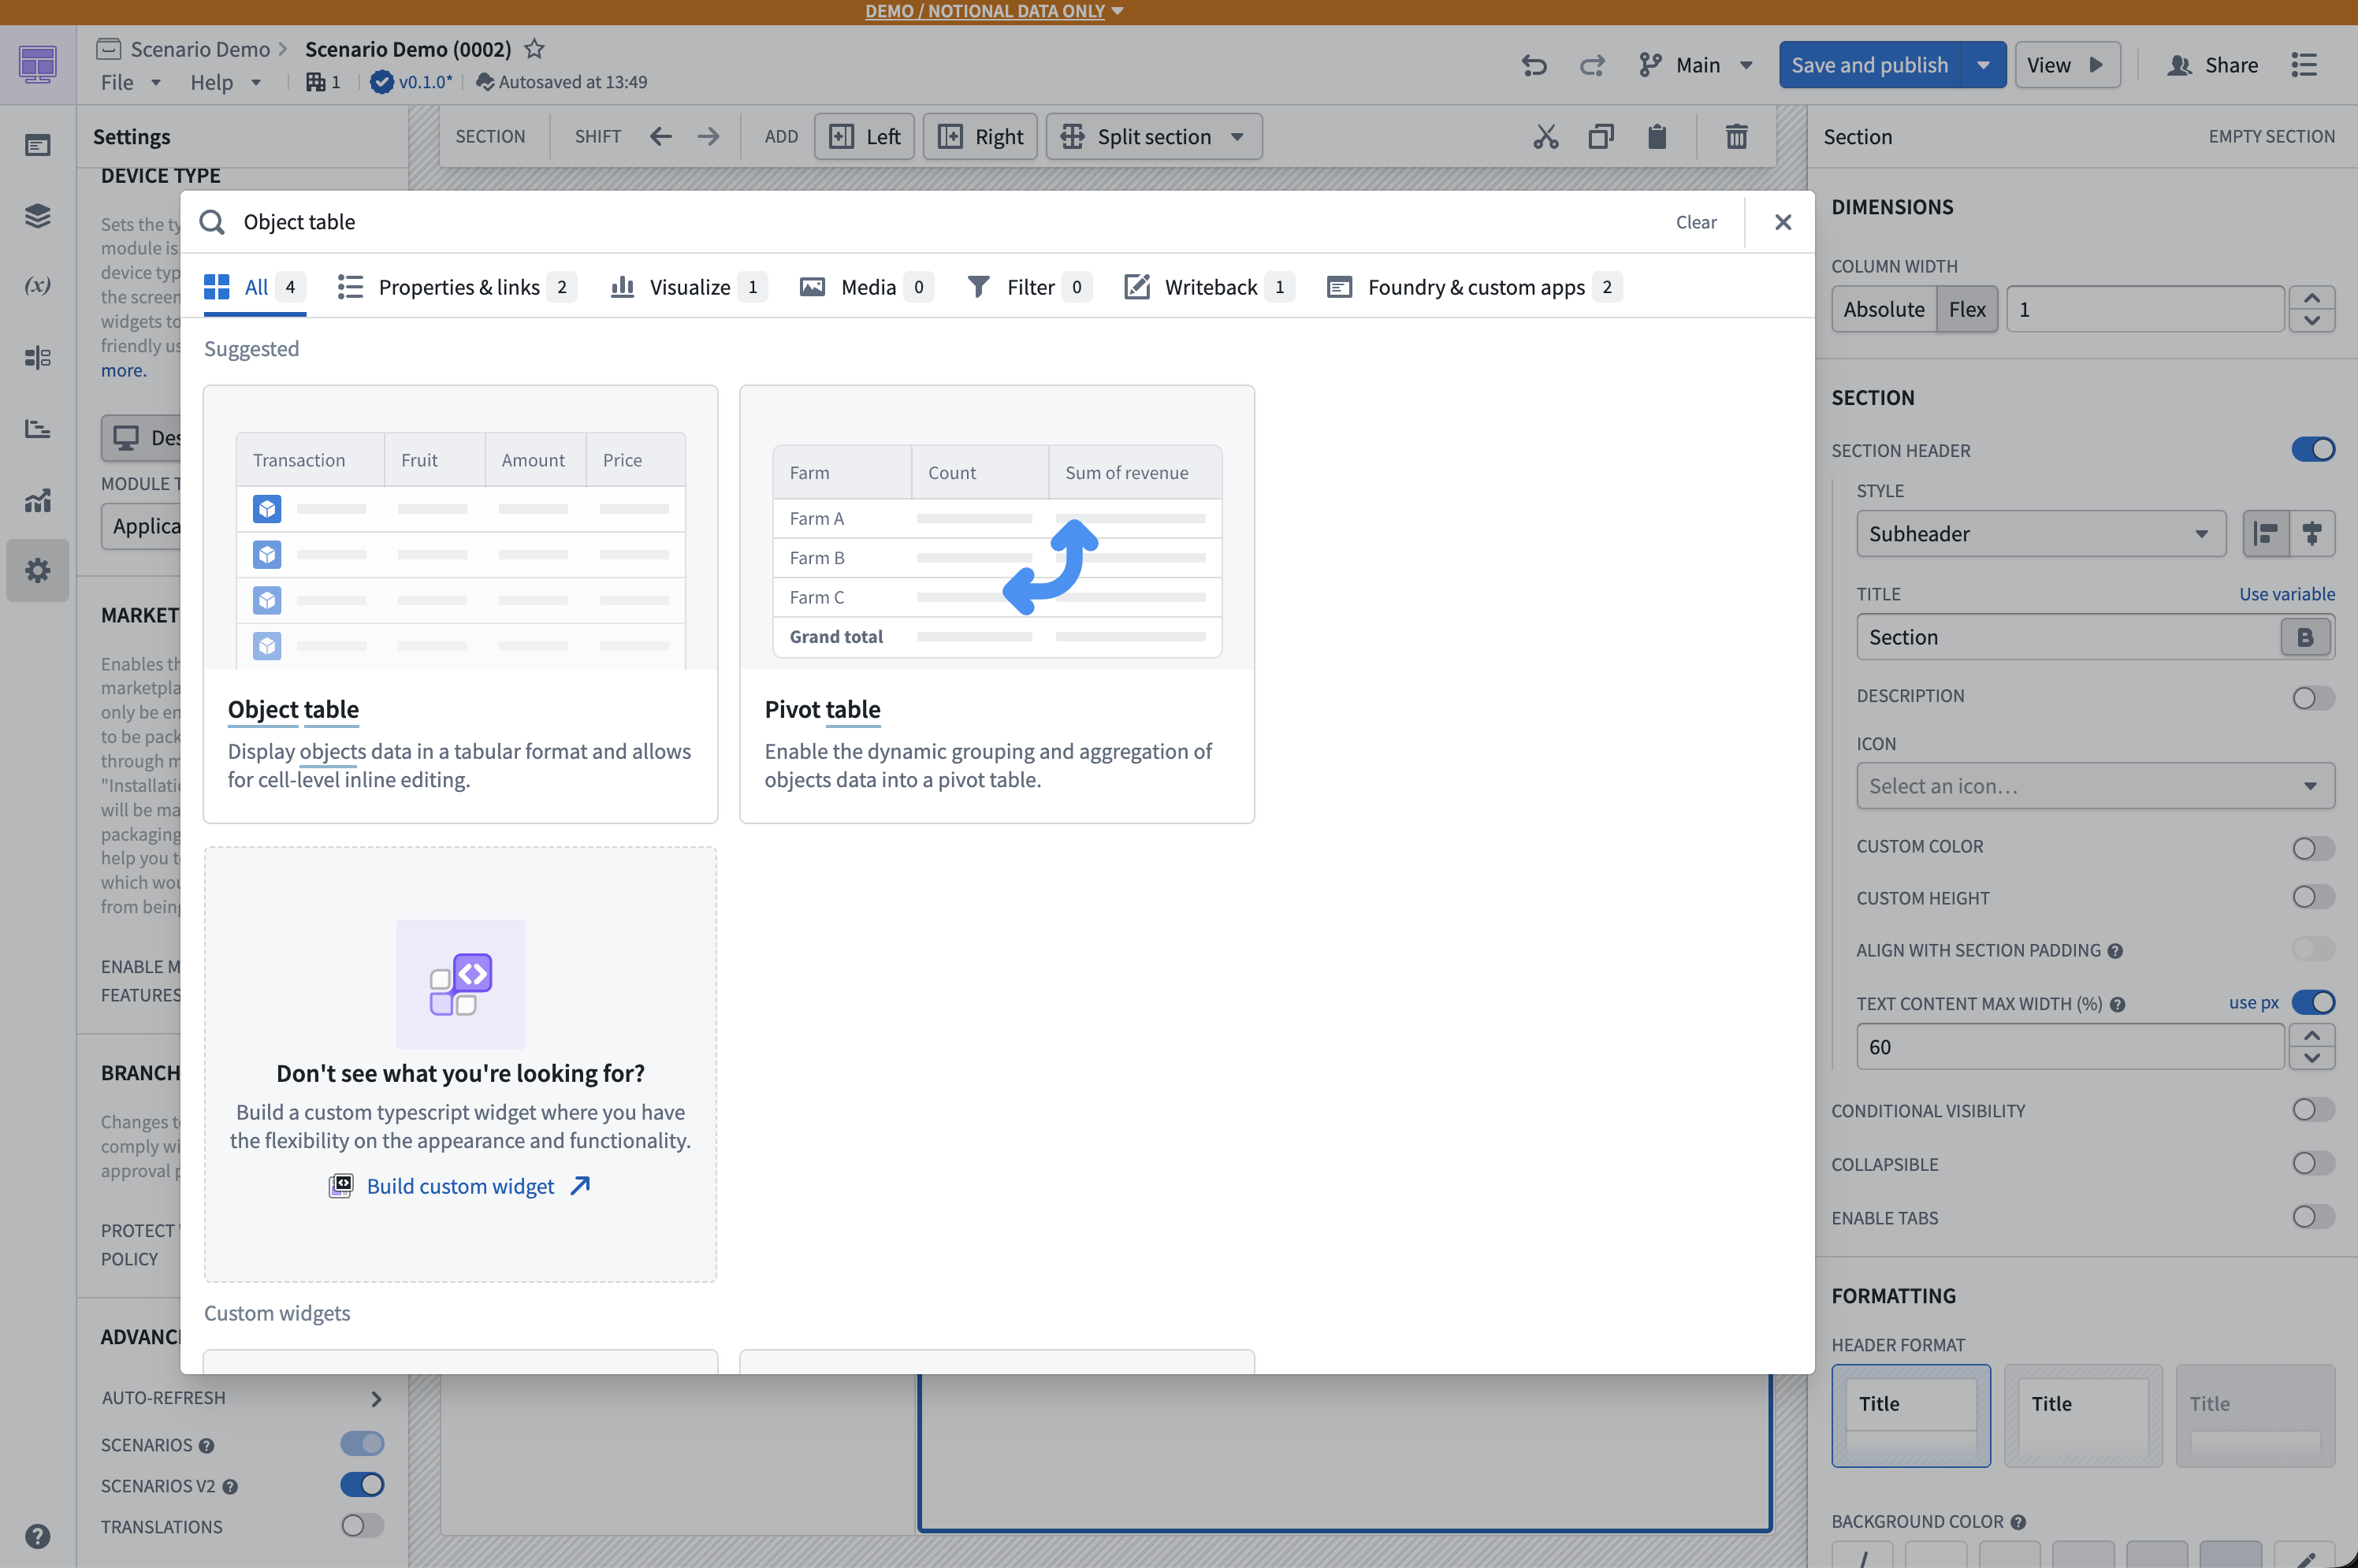The width and height of the screenshot is (2358, 1568).
Task: Open outline list icon next to Share
Action: point(2304,65)
